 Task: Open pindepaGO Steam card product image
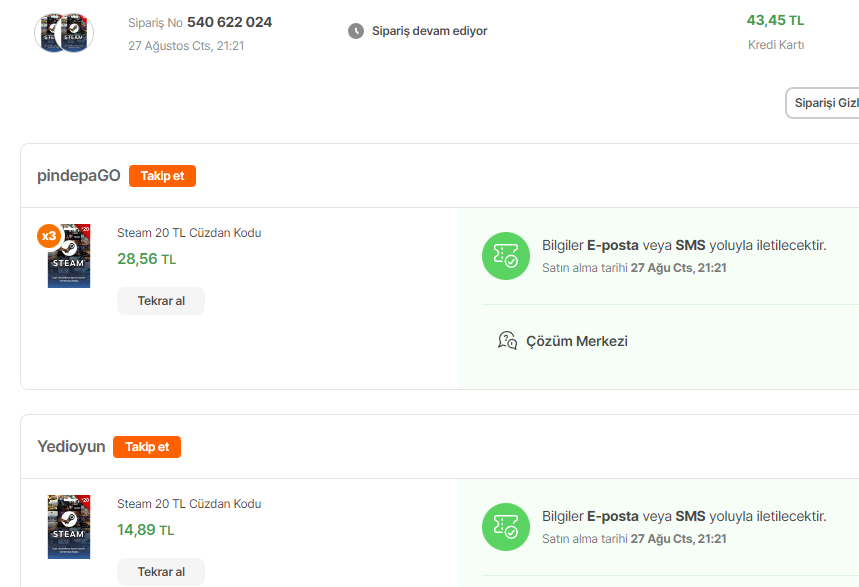pos(69,256)
